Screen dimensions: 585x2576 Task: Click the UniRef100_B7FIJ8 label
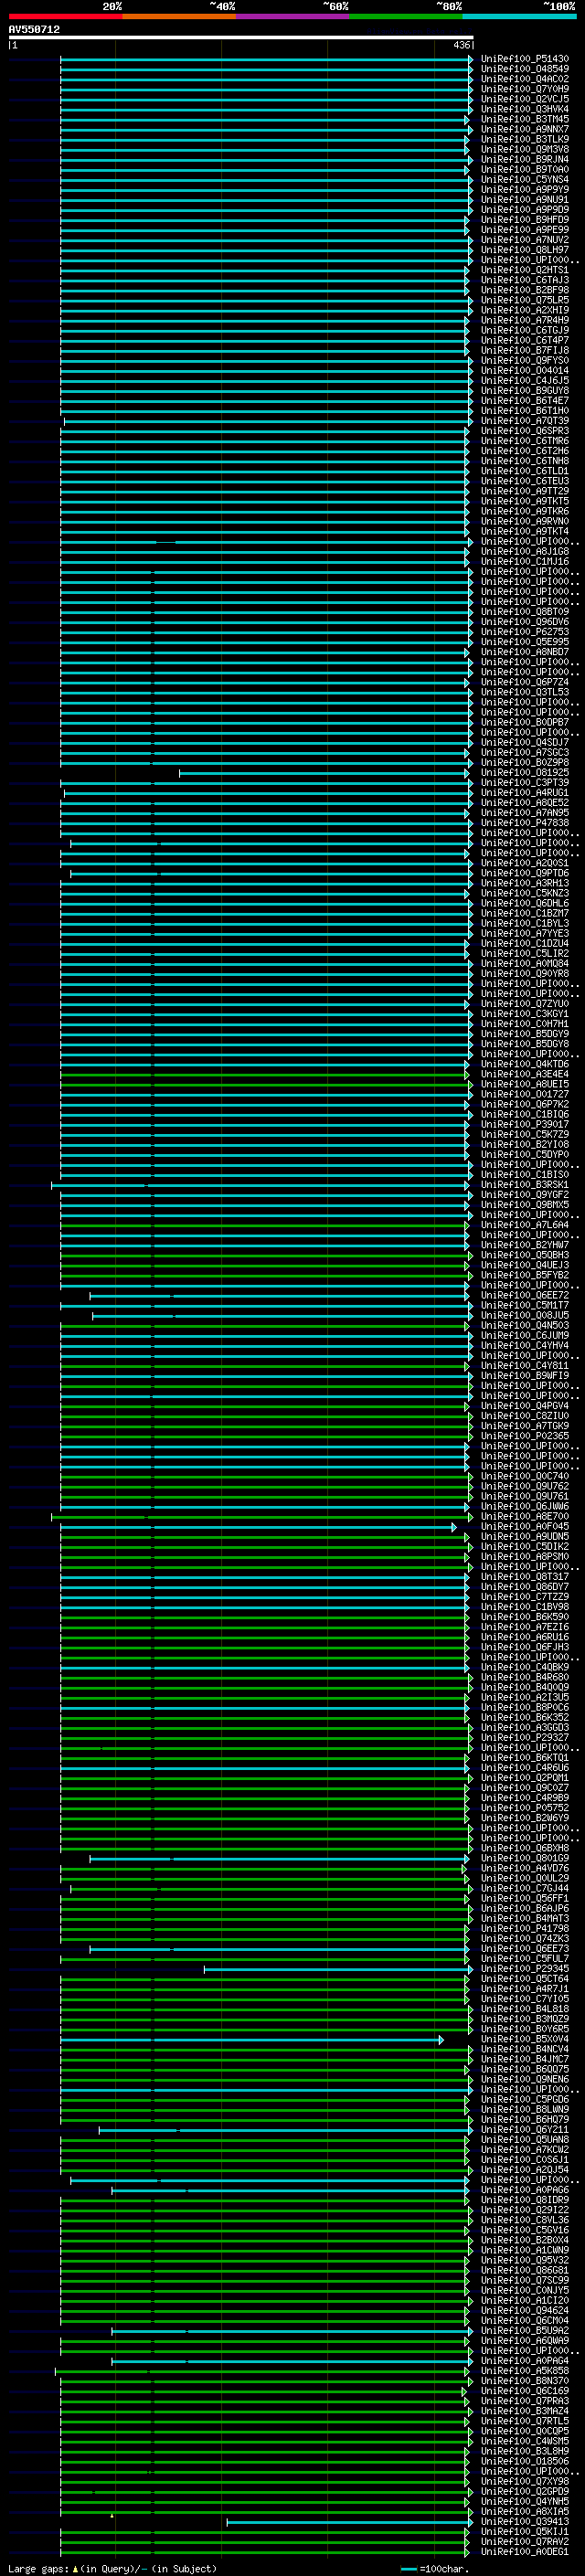[x=524, y=351]
